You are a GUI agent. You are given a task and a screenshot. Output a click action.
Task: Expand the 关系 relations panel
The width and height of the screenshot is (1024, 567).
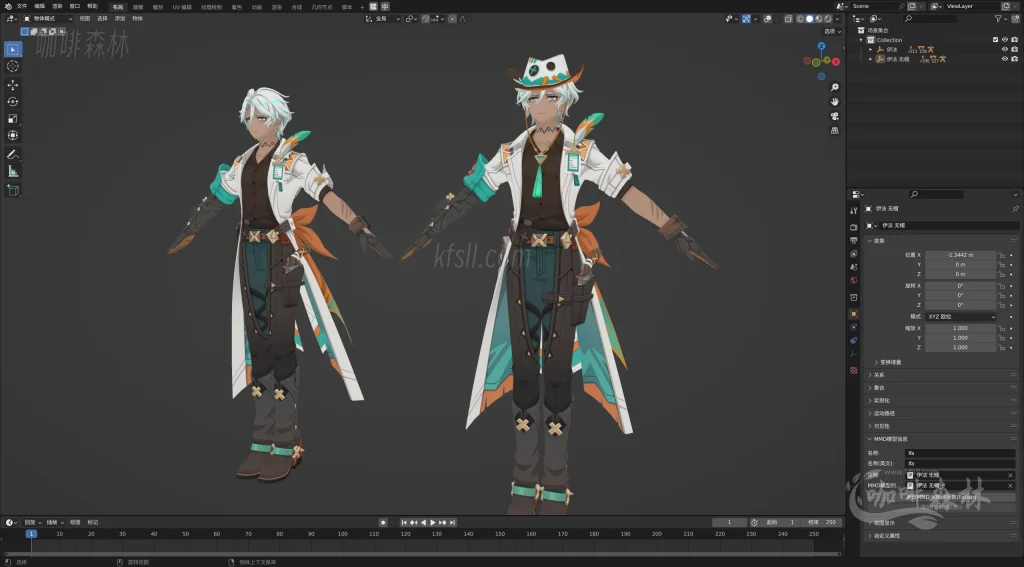click(x=940, y=375)
